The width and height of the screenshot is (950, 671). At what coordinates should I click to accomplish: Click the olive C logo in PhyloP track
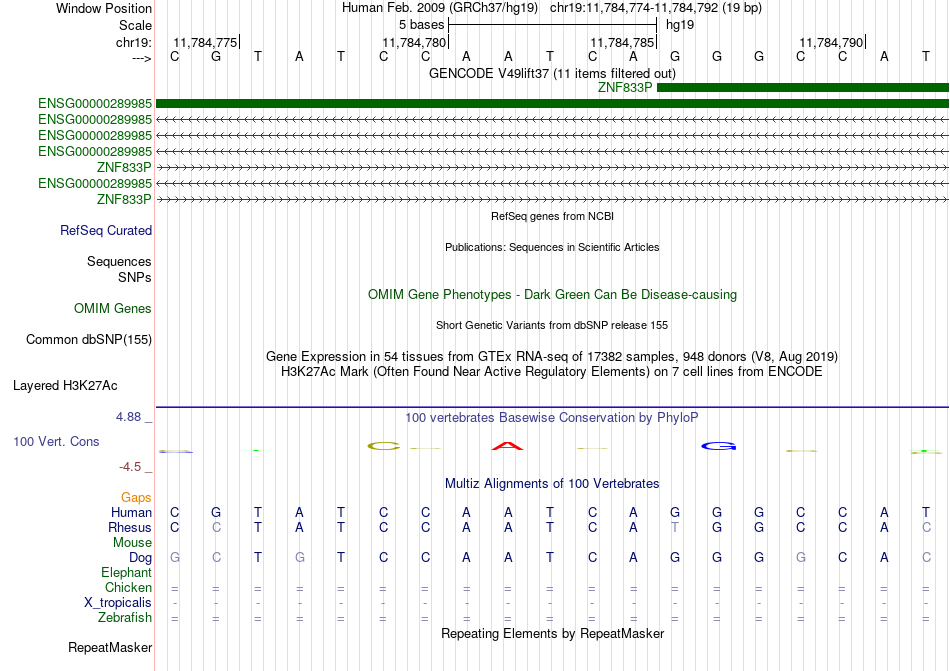(384, 446)
